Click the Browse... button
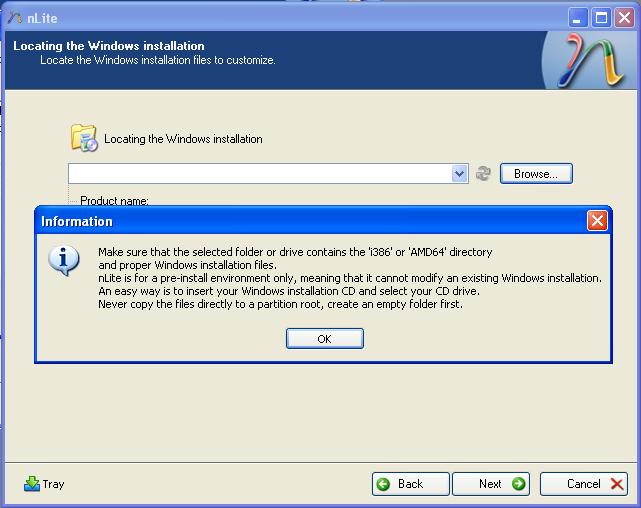Viewport: 641px width, 508px height. coord(536,174)
